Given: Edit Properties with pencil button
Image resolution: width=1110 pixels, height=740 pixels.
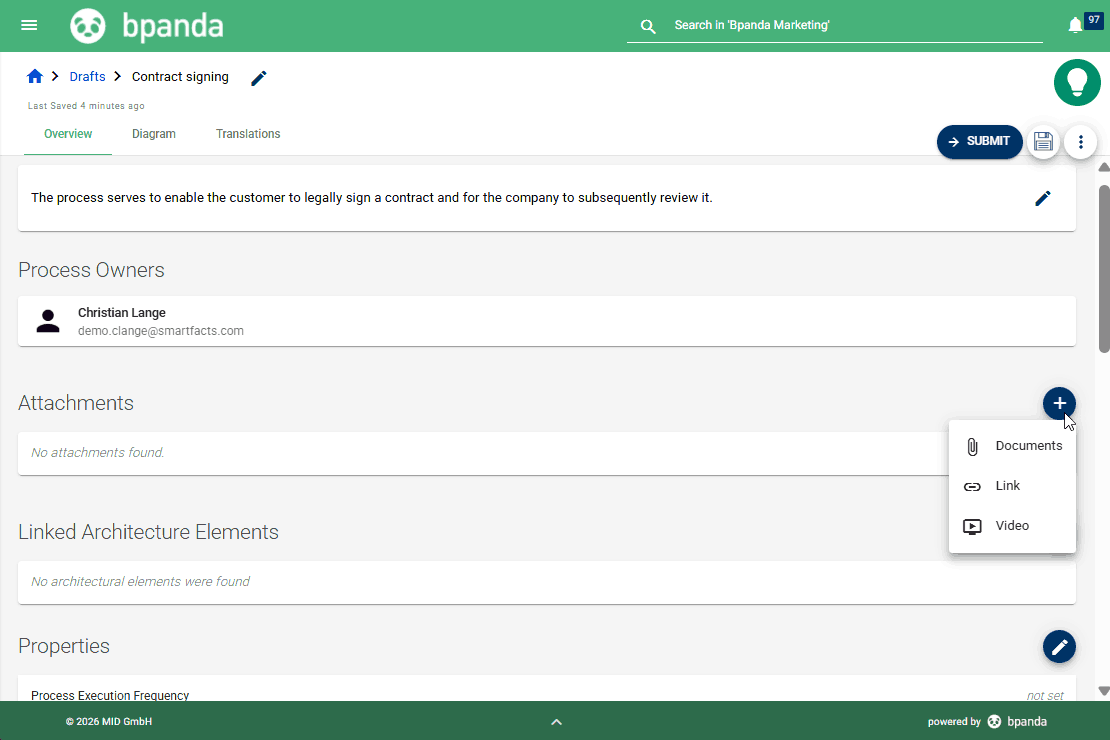Looking at the screenshot, I should [x=1059, y=647].
